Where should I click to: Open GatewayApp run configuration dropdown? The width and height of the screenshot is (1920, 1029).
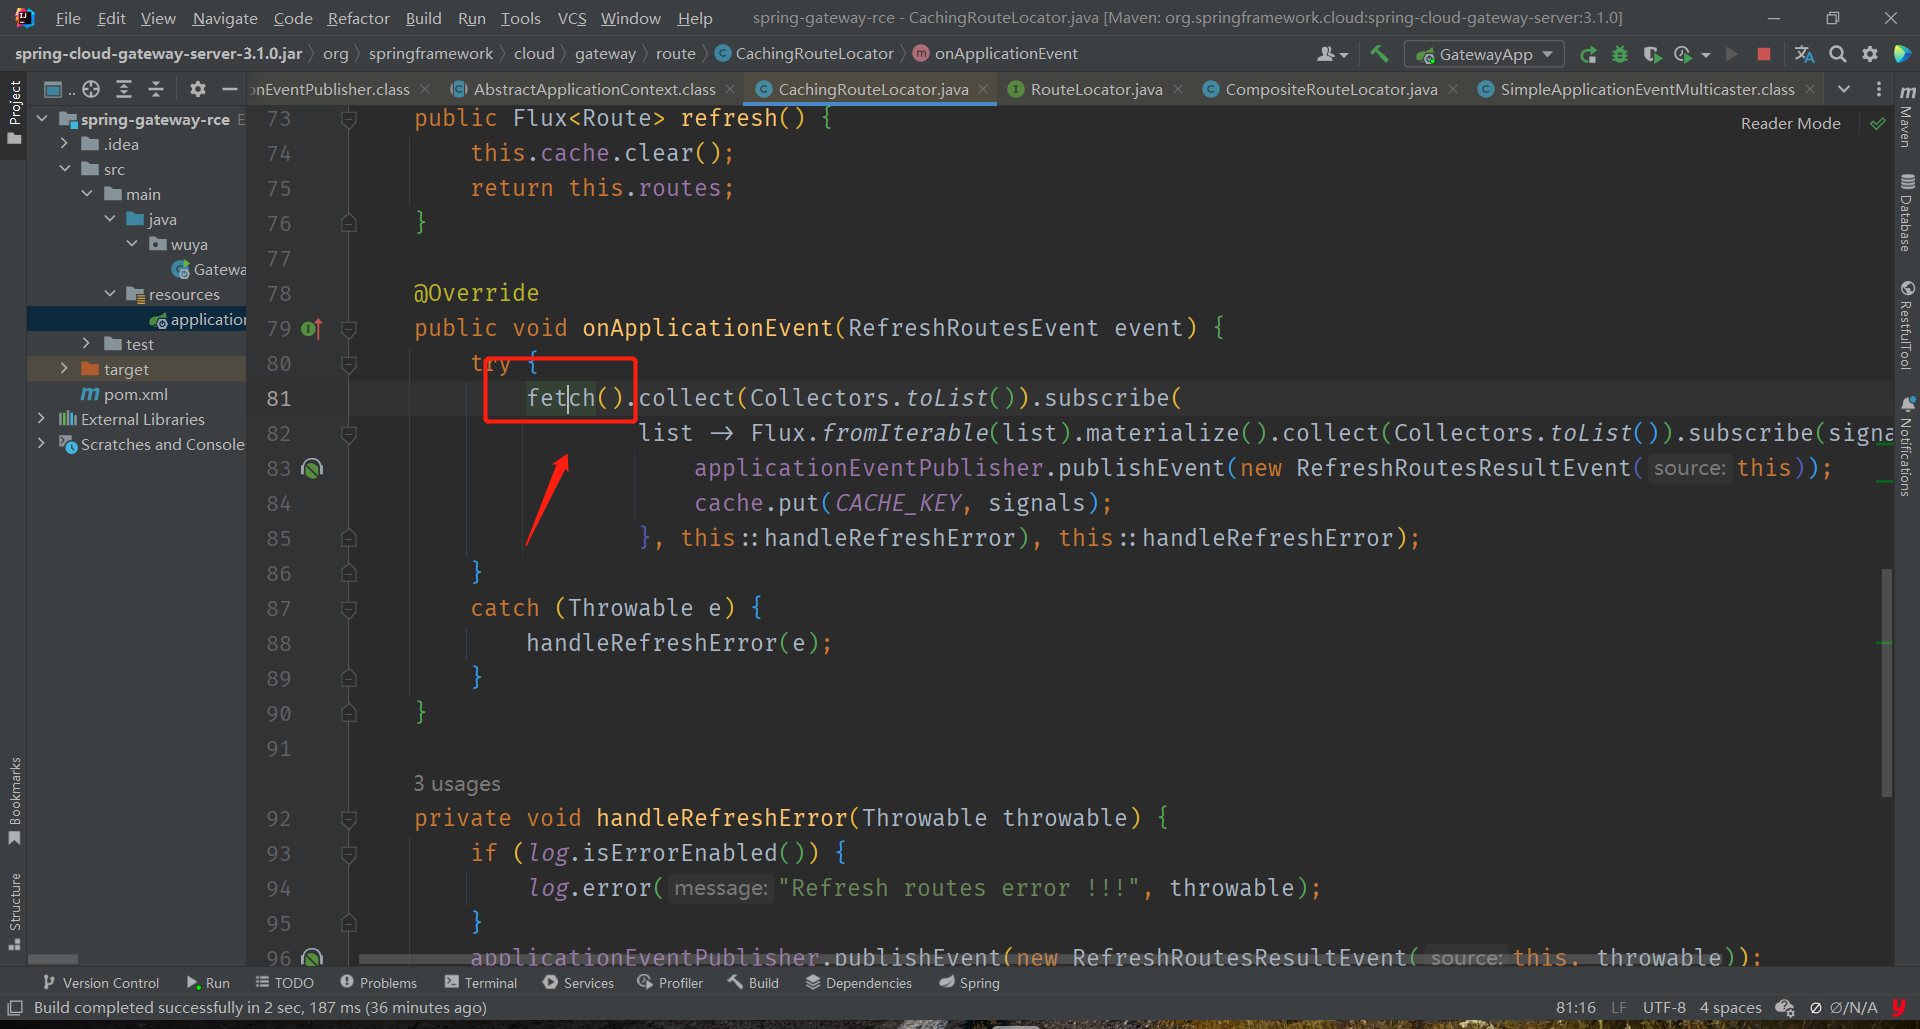click(x=1485, y=54)
